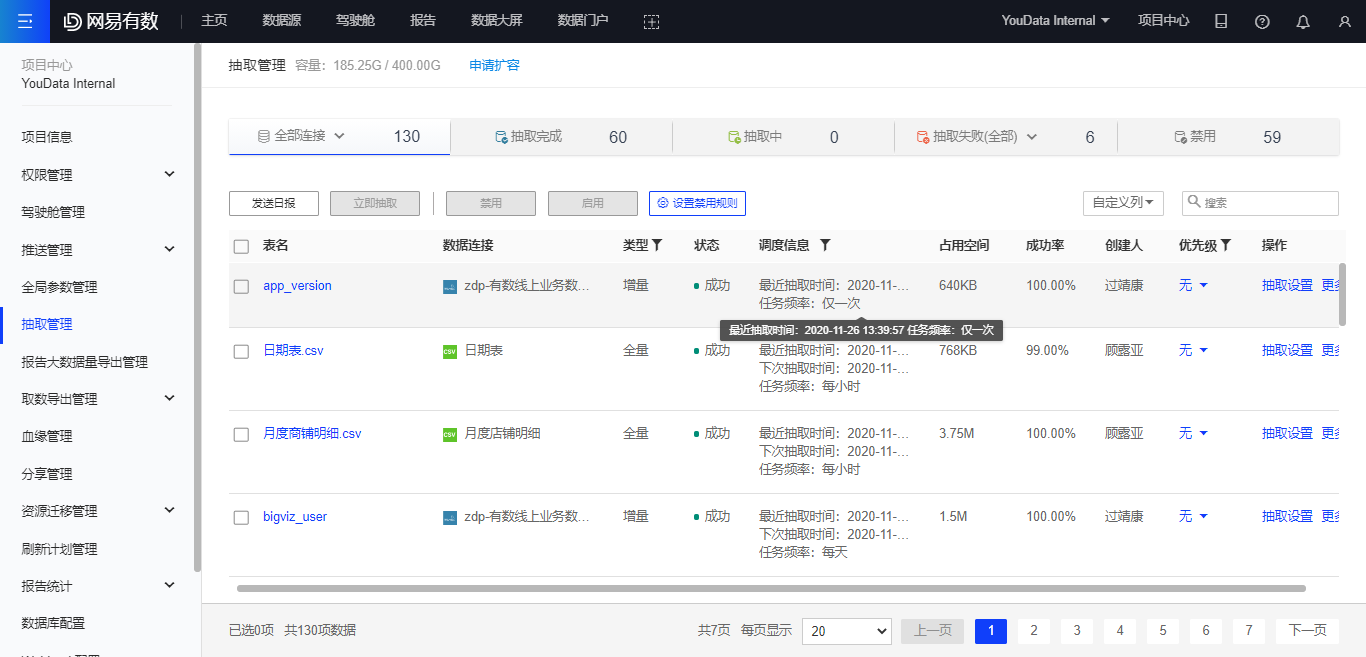Image resolution: width=1366 pixels, height=657 pixels.
Task: Click the search magnifier icon
Action: pyautogui.click(x=1194, y=202)
